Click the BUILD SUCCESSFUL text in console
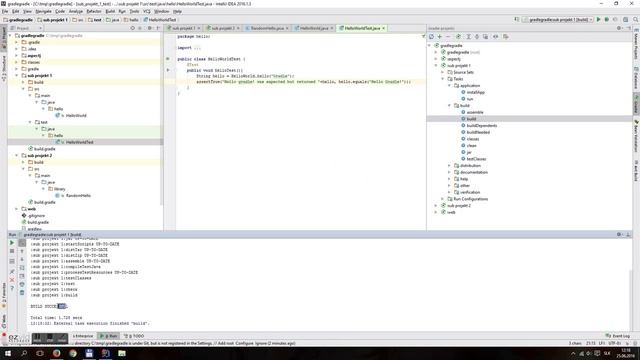 (48, 306)
